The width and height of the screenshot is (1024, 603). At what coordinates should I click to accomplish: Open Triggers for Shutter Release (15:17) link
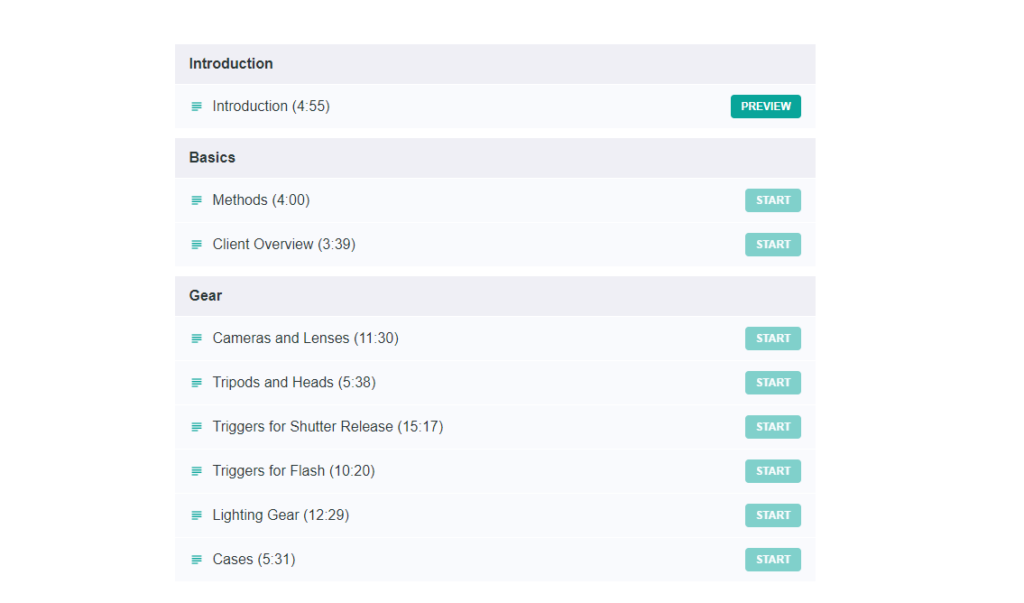[328, 426]
